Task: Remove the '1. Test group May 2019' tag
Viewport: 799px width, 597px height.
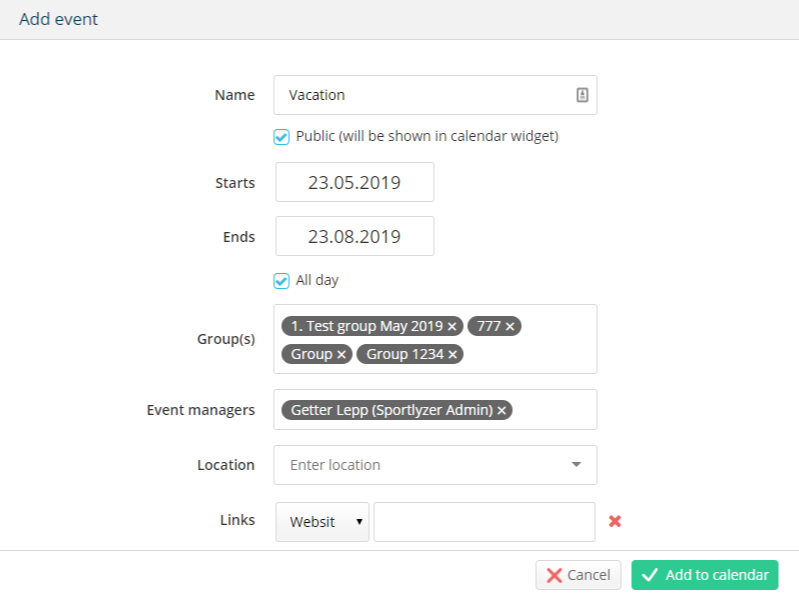Action: pyautogui.click(x=452, y=327)
